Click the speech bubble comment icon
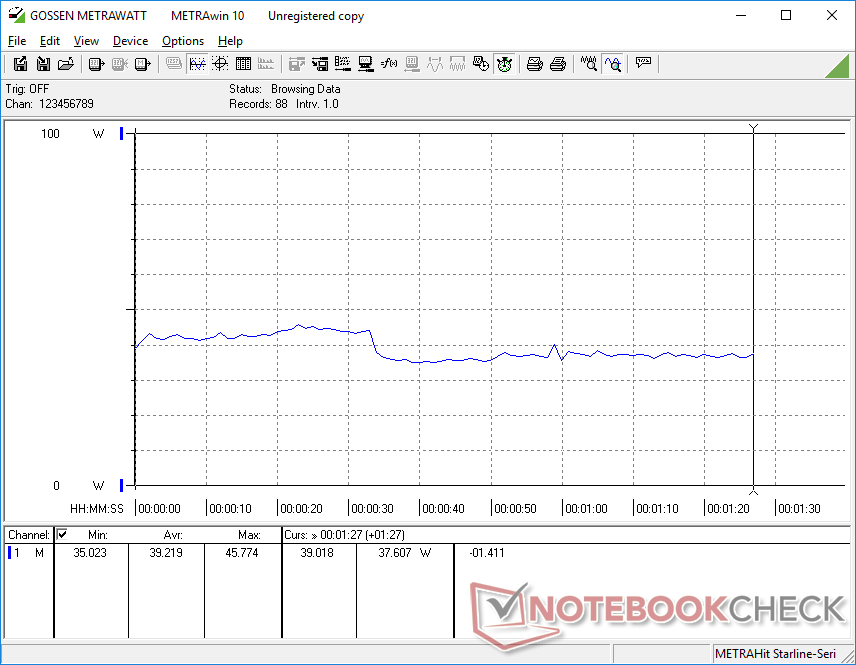The image size is (856, 665). click(643, 64)
